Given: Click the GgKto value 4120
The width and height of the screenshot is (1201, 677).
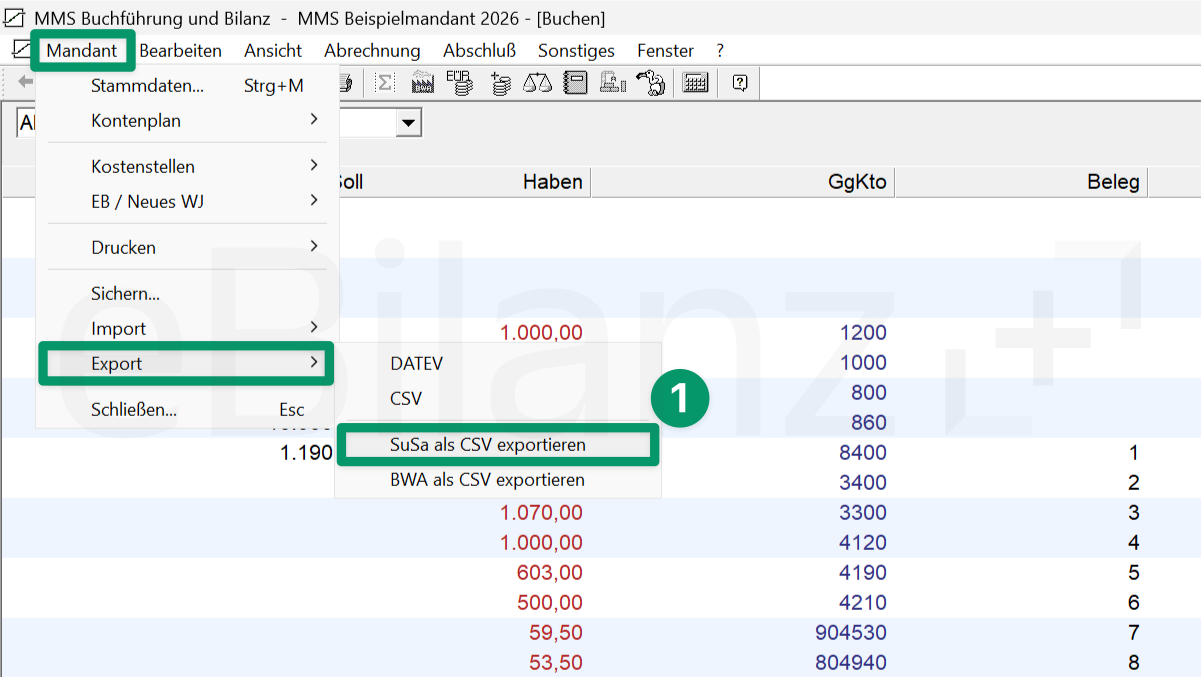Looking at the screenshot, I should 863,543.
